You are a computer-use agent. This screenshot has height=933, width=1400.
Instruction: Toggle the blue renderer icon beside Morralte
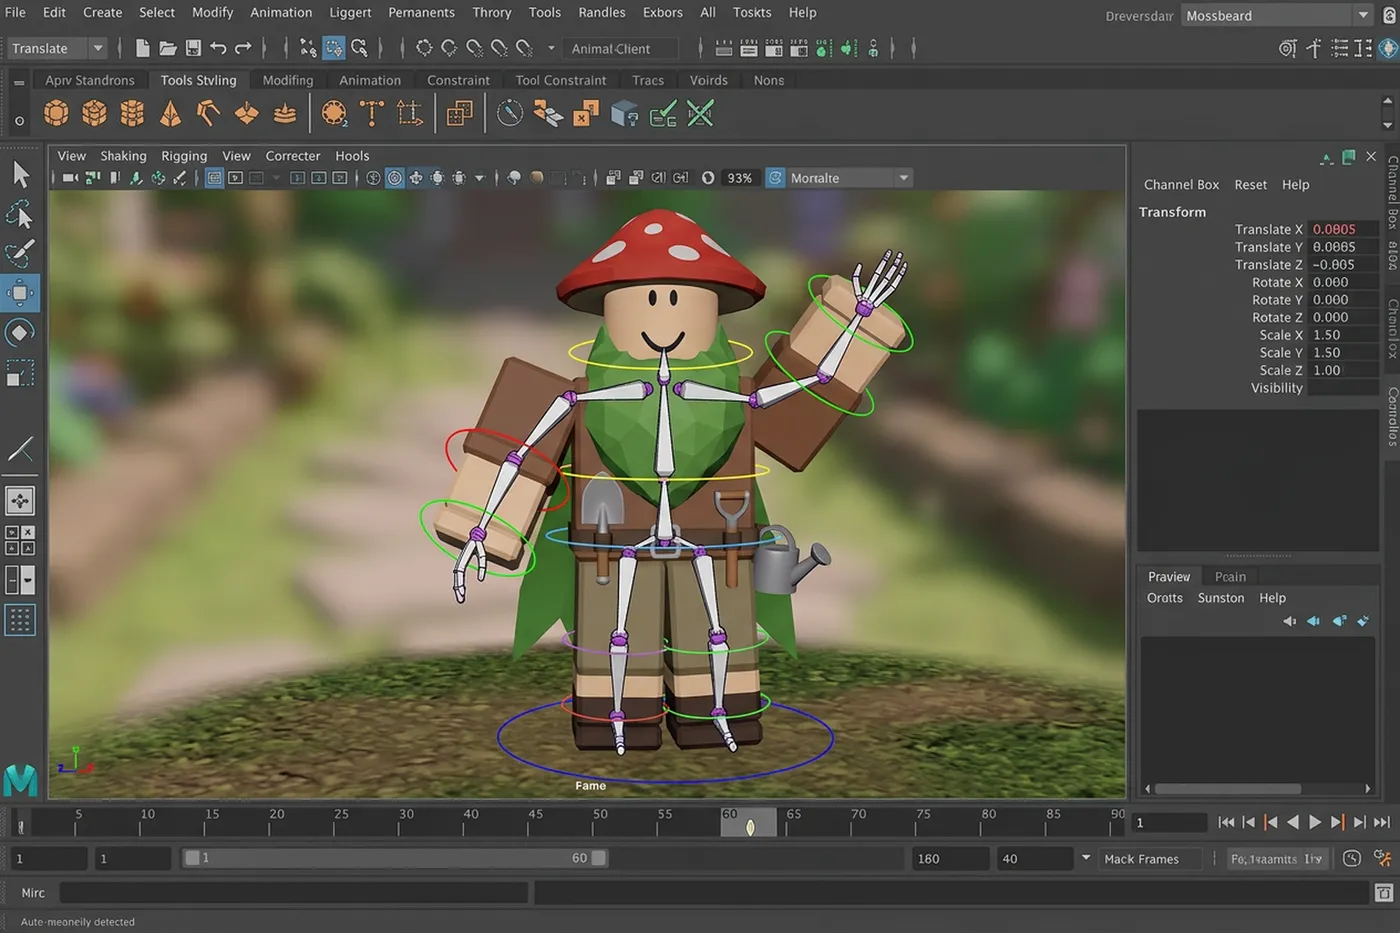(775, 178)
